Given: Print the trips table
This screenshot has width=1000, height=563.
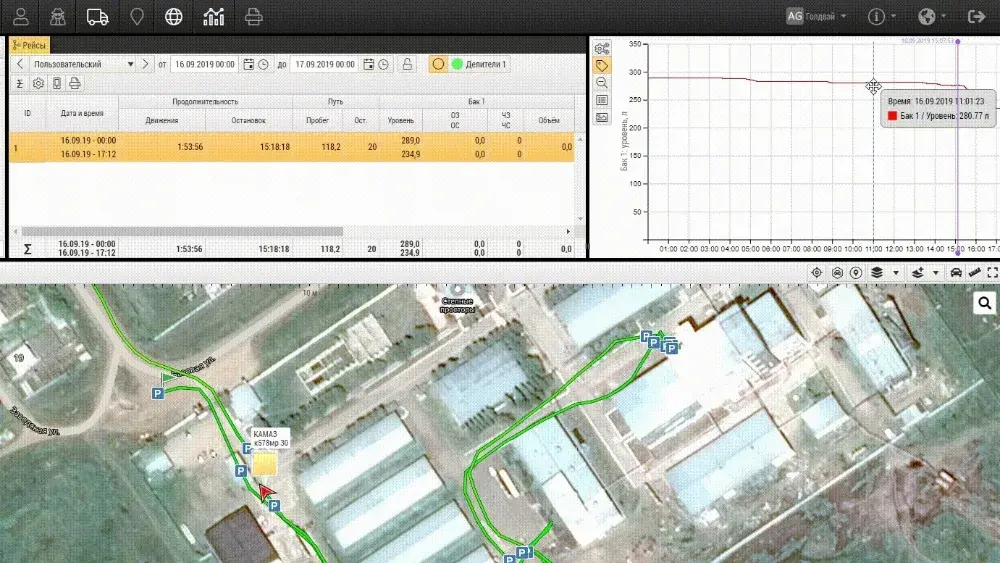Looking at the screenshot, I should [75, 84].
